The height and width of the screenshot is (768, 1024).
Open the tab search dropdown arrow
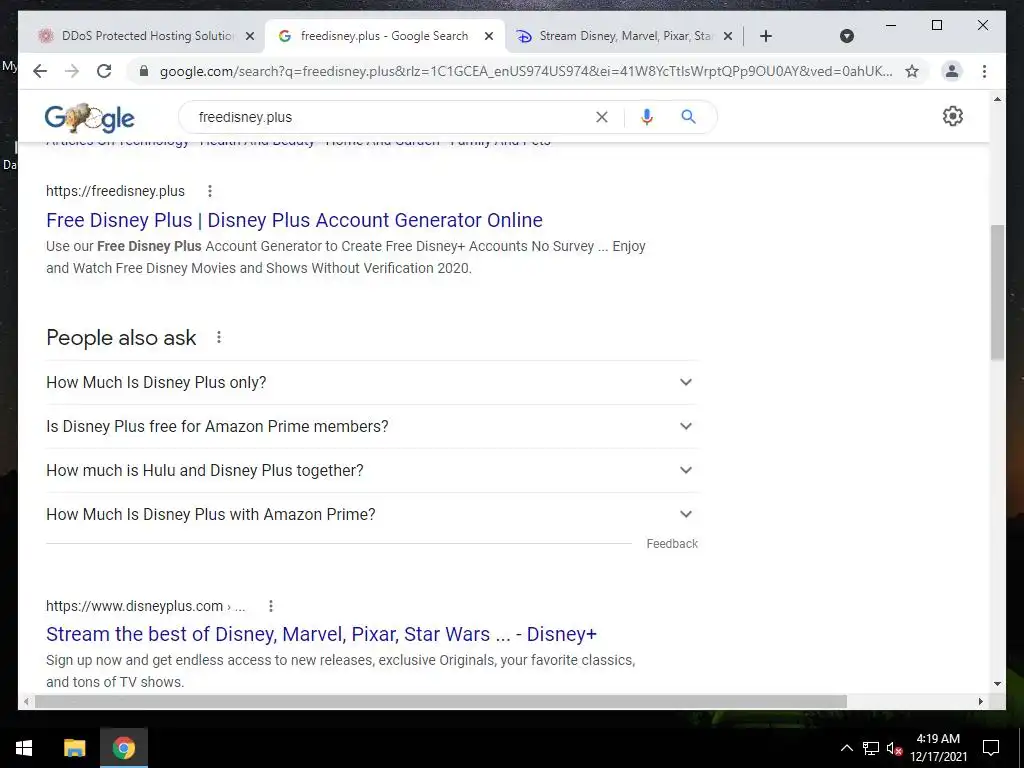pyautogui.click(x=847, y=36)
